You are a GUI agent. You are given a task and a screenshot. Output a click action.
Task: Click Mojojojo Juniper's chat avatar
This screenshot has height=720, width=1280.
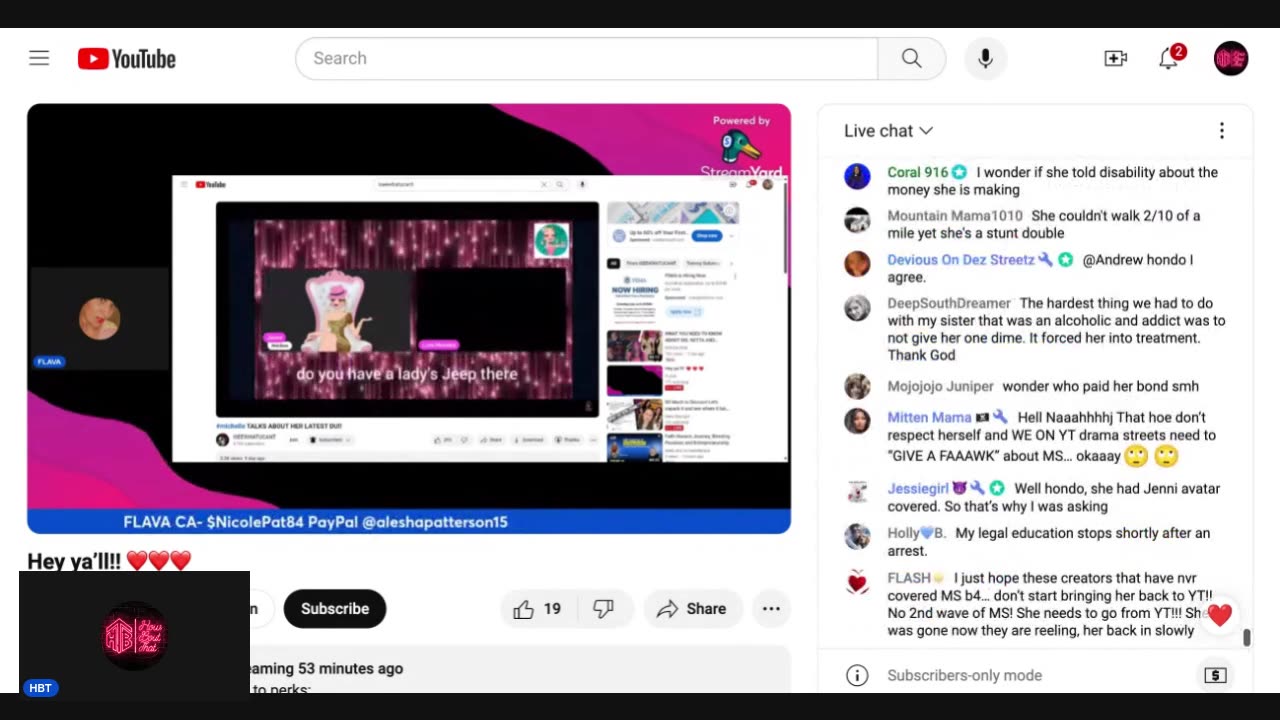(857, 386)
